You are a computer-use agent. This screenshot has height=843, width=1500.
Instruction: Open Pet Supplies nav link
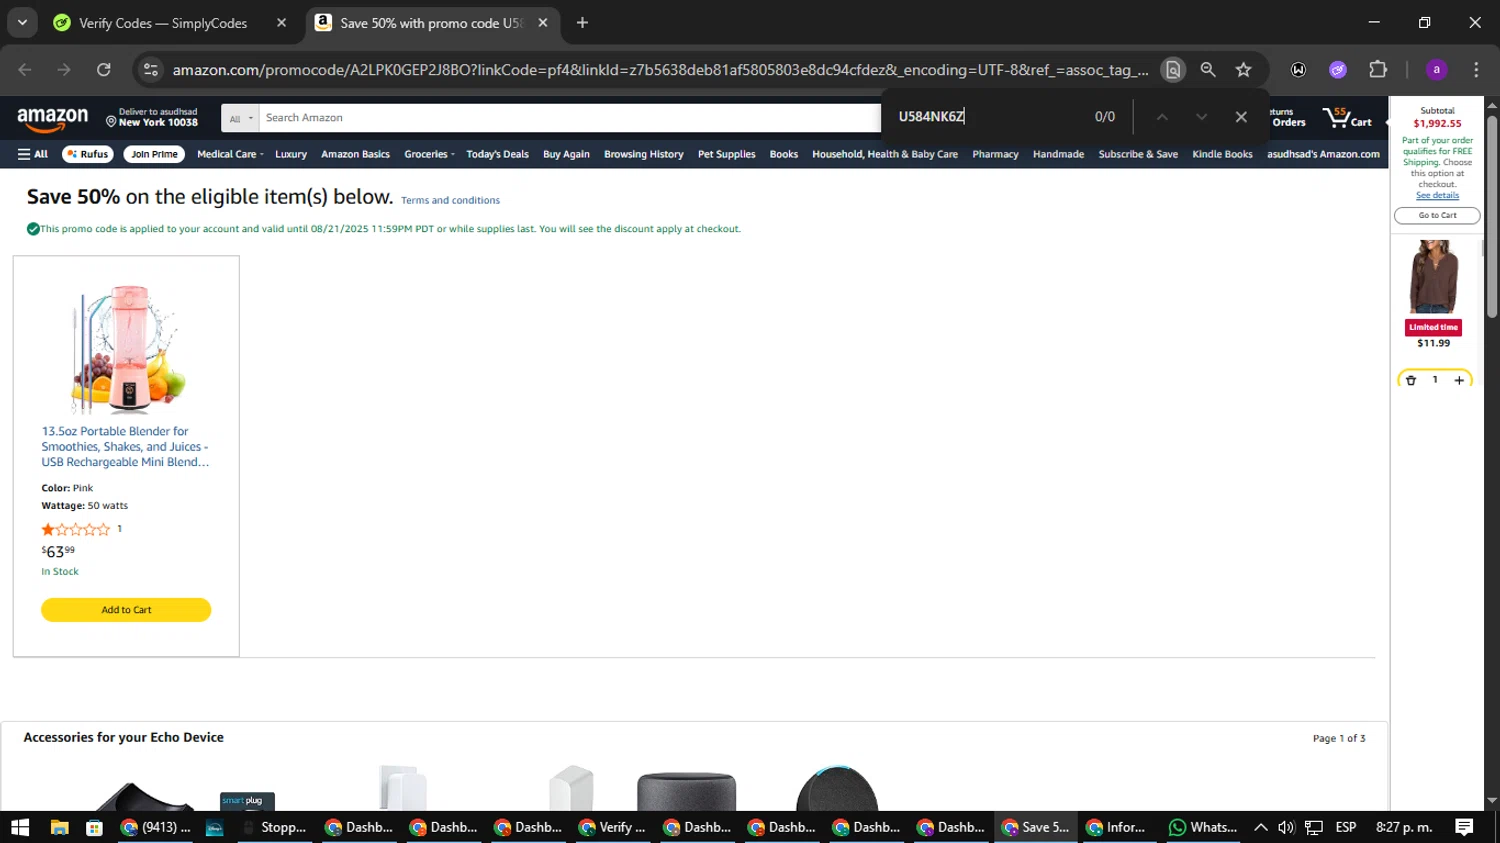click(726, 154)
